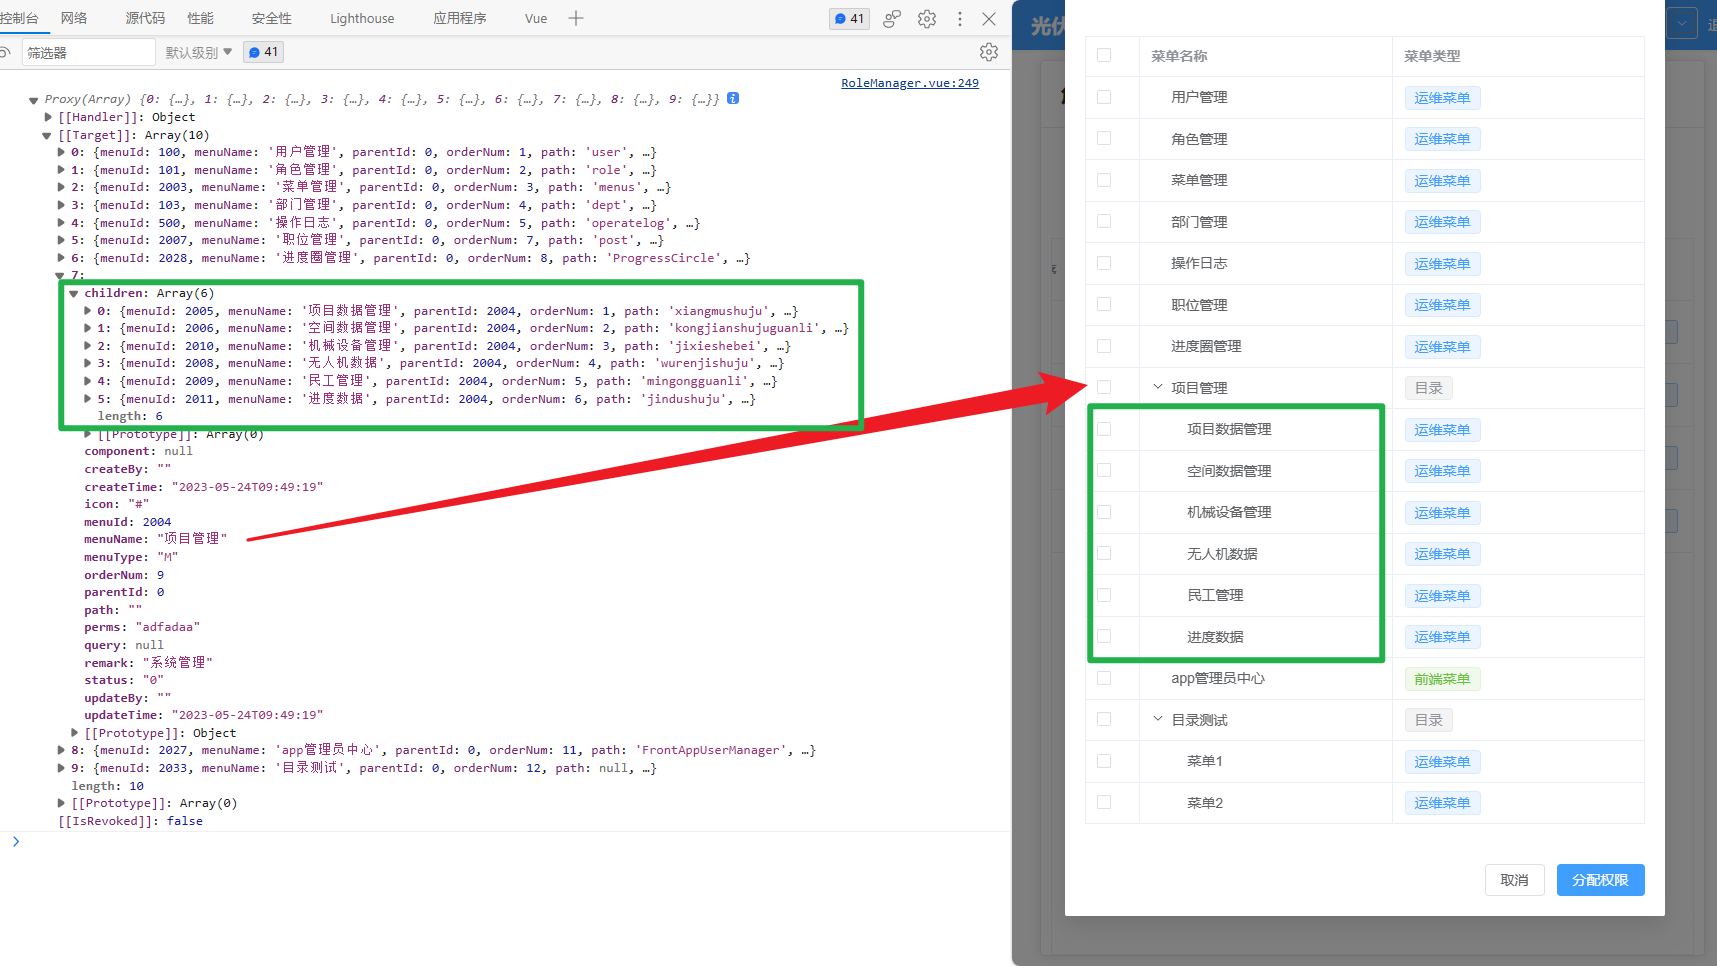Collapse the 项目管理 tree row
This screenshot has width=1717, height=966.
pos(1158,387)
